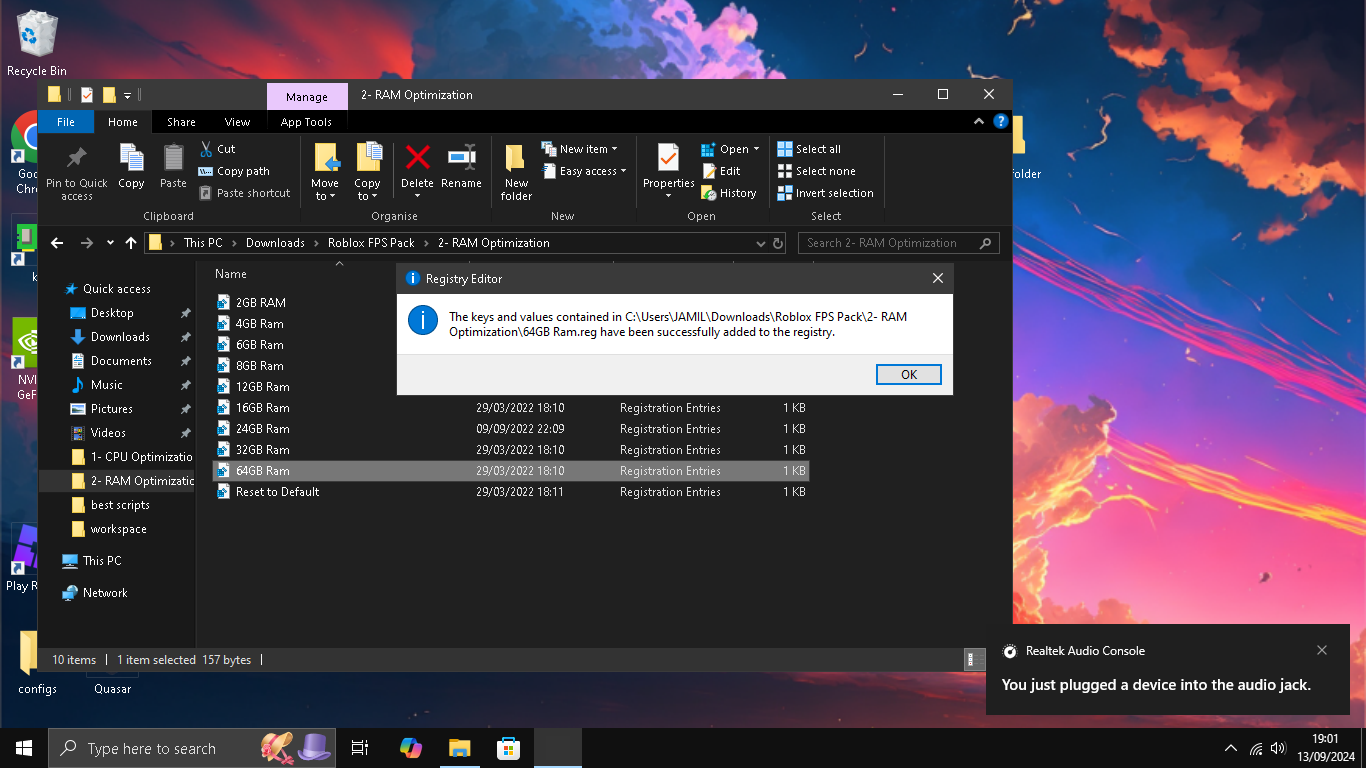The image size is (1366, 768).
Task: Open the Customize Quick Access Toolbar dropdown
Action: pyautogui.click(x=127, y=95)
